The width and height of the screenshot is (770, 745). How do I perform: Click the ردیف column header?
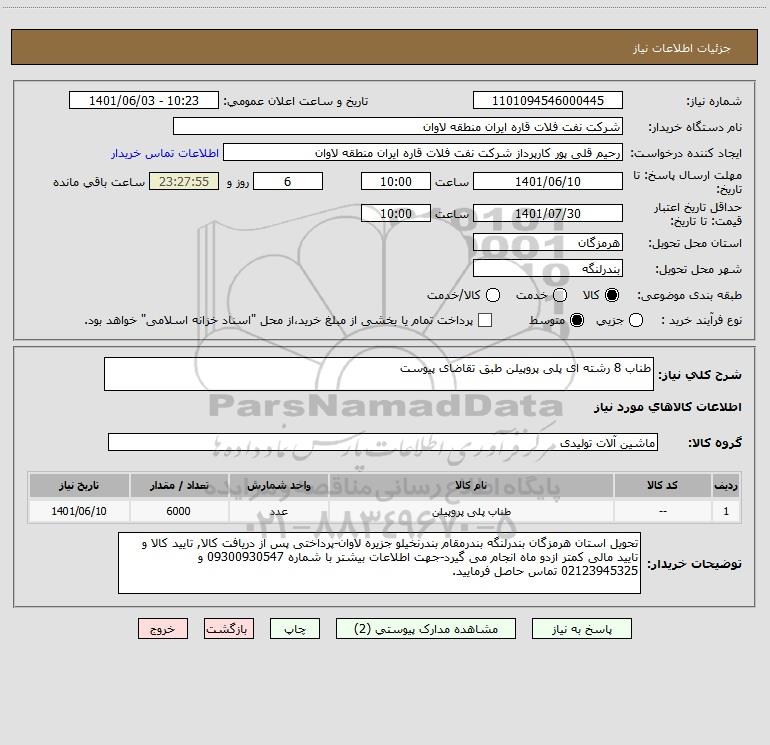point(726,485)
